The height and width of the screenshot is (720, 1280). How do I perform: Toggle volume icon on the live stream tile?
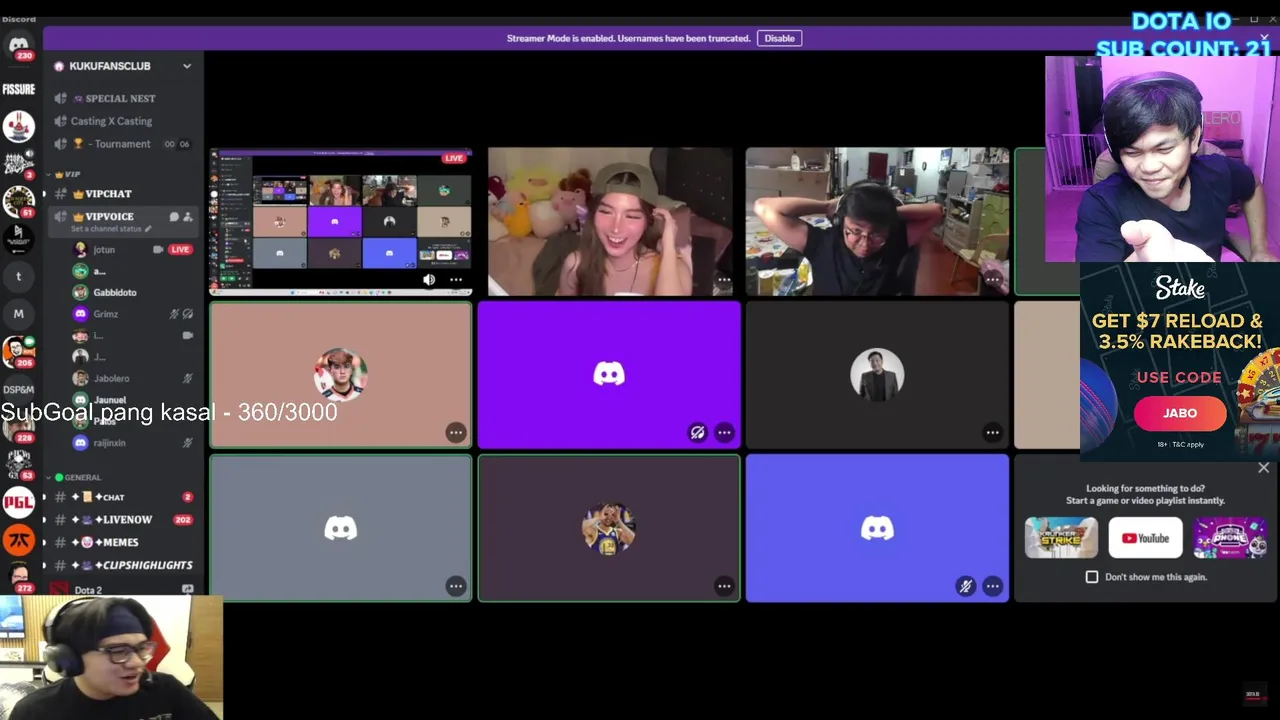coord(429,280)
